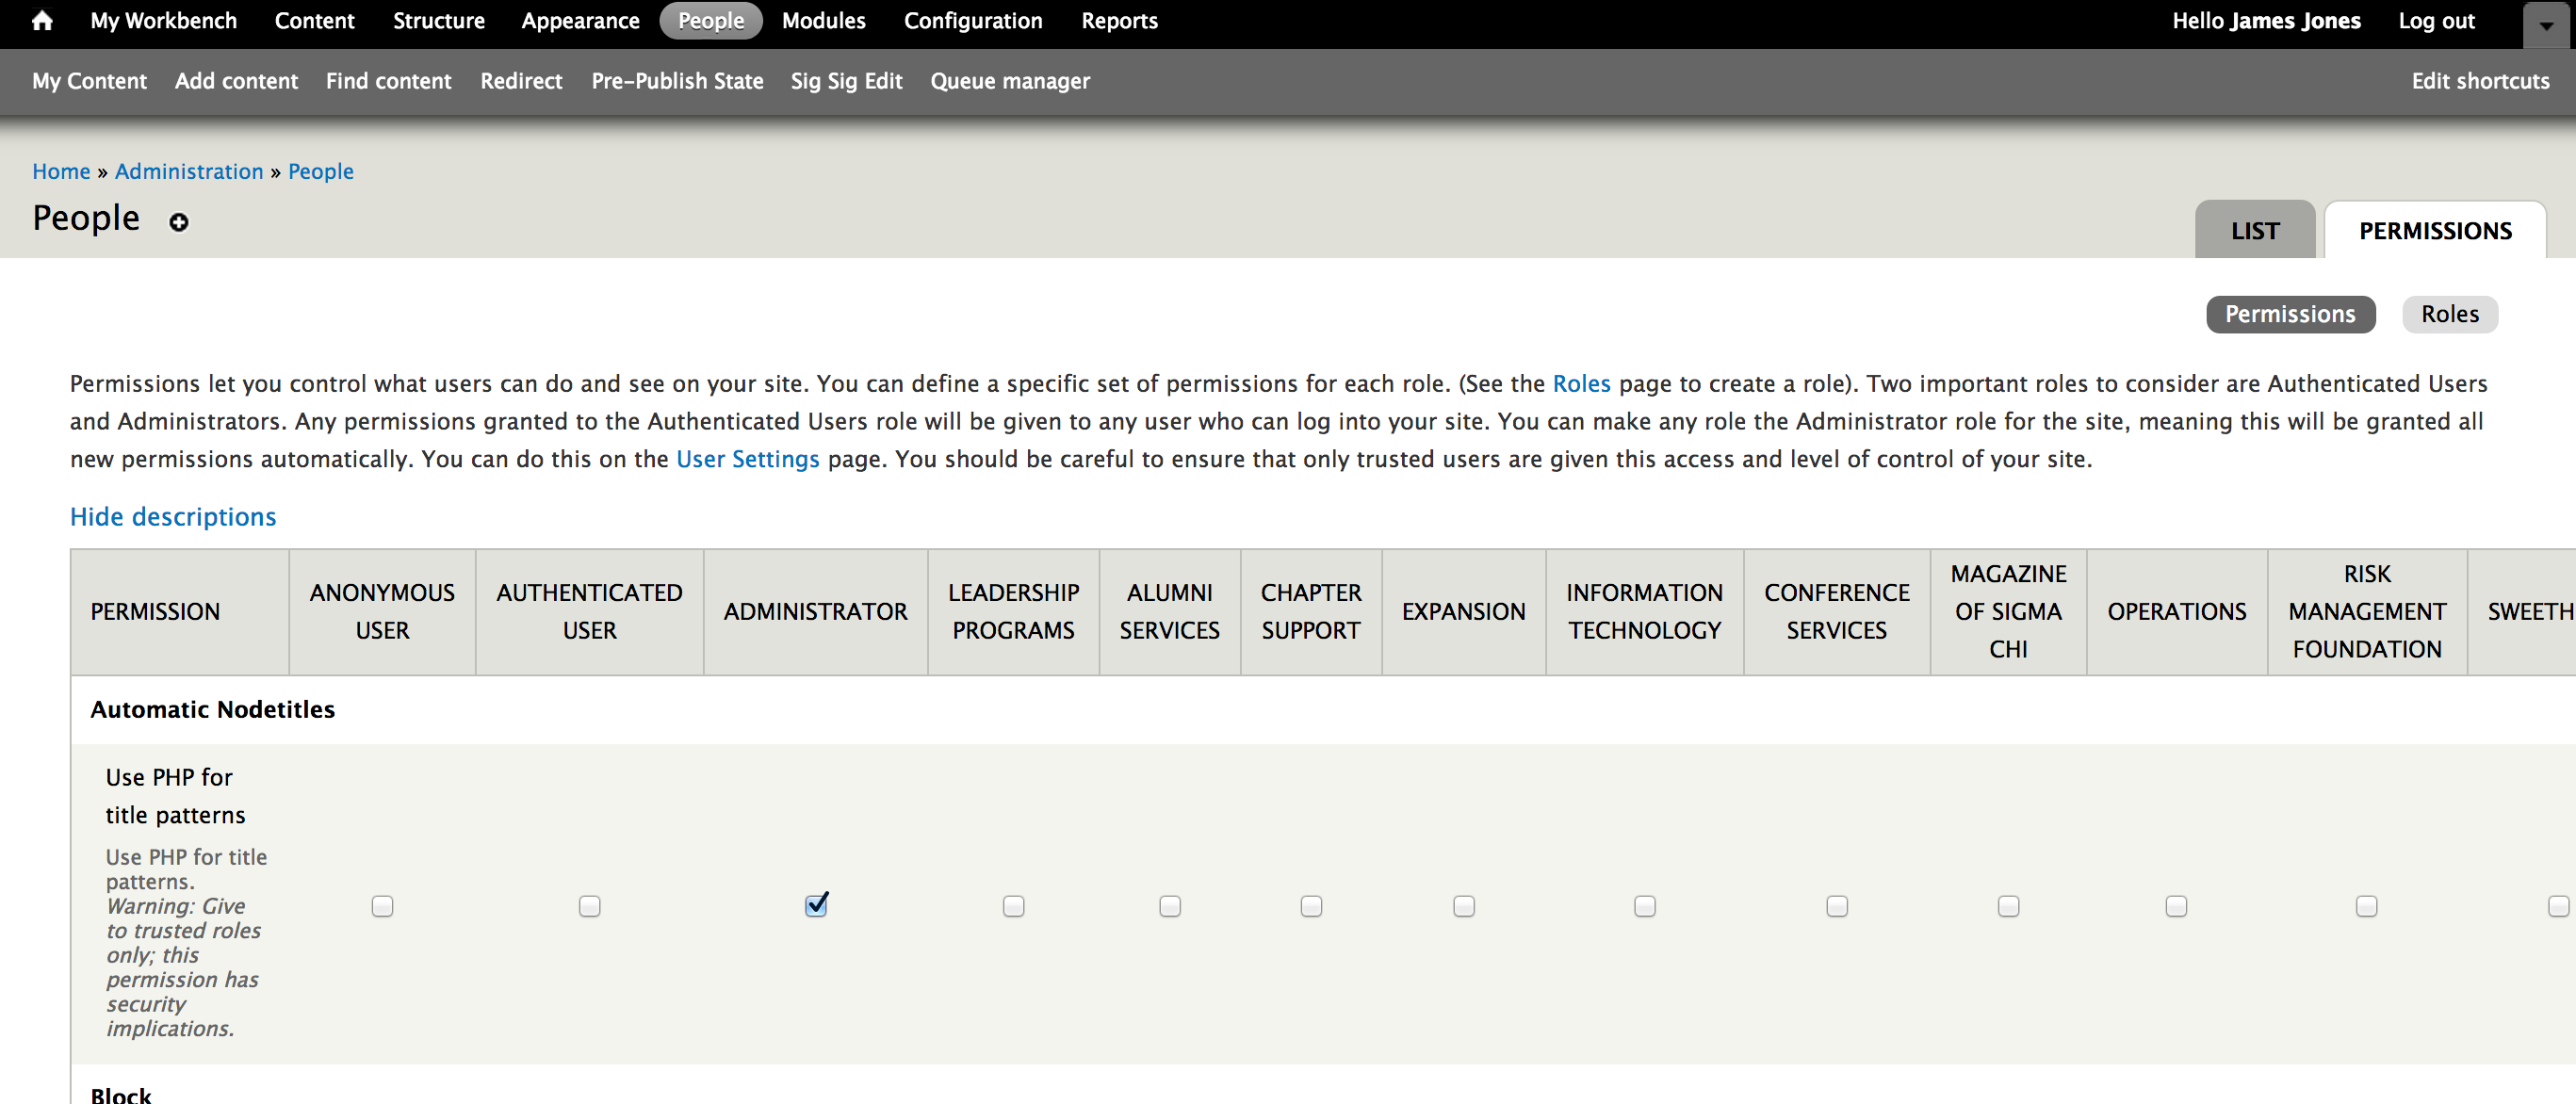Log out of the site

(x=2436, y=21)
